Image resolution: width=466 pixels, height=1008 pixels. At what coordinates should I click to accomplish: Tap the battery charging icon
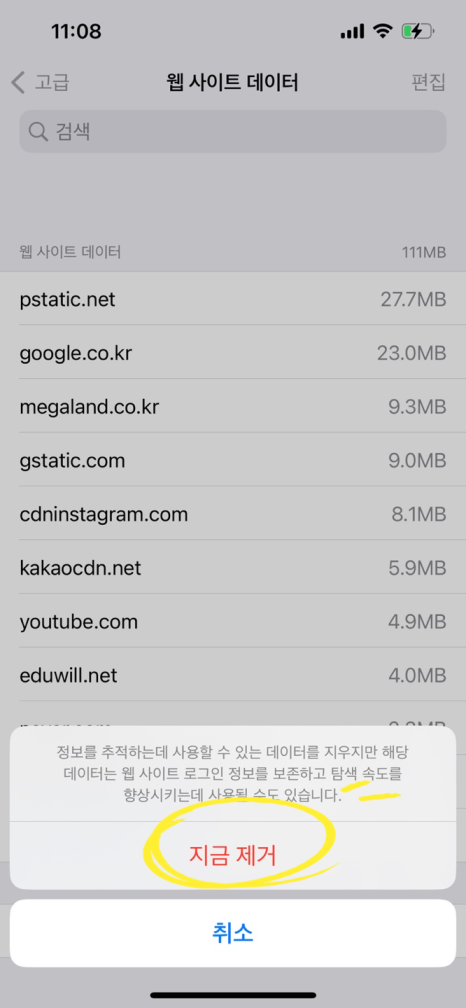click(418, 31)
